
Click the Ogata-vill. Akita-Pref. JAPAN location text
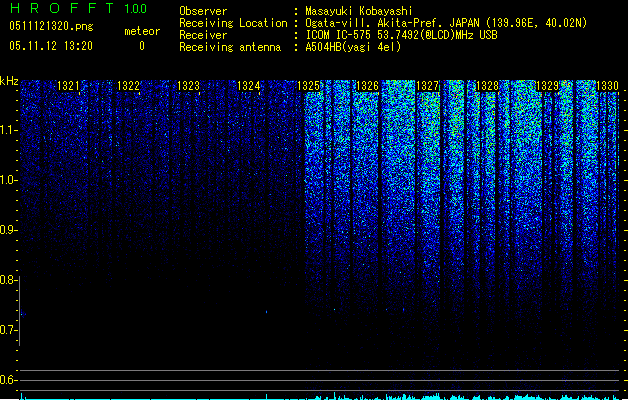446,23
